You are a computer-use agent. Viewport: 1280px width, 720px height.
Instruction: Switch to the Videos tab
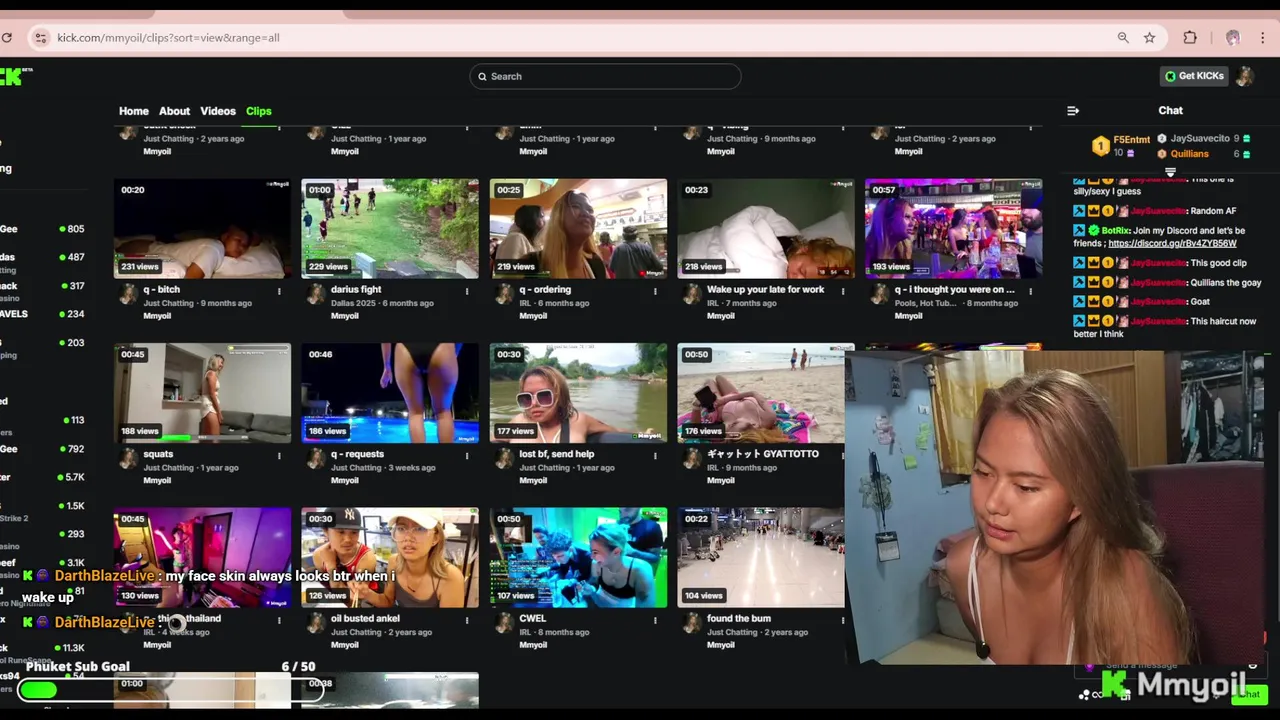[218, 111]
